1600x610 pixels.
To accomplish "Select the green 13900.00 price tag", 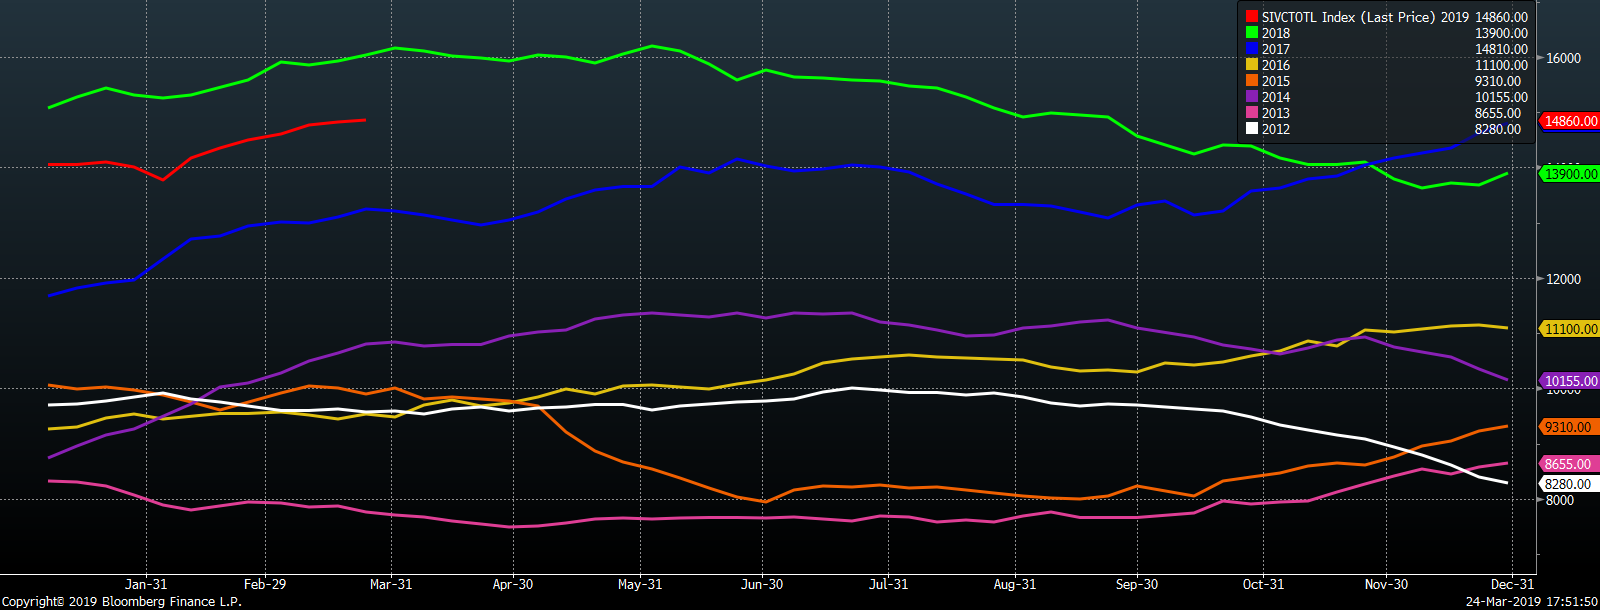I will click(1570, 174).
